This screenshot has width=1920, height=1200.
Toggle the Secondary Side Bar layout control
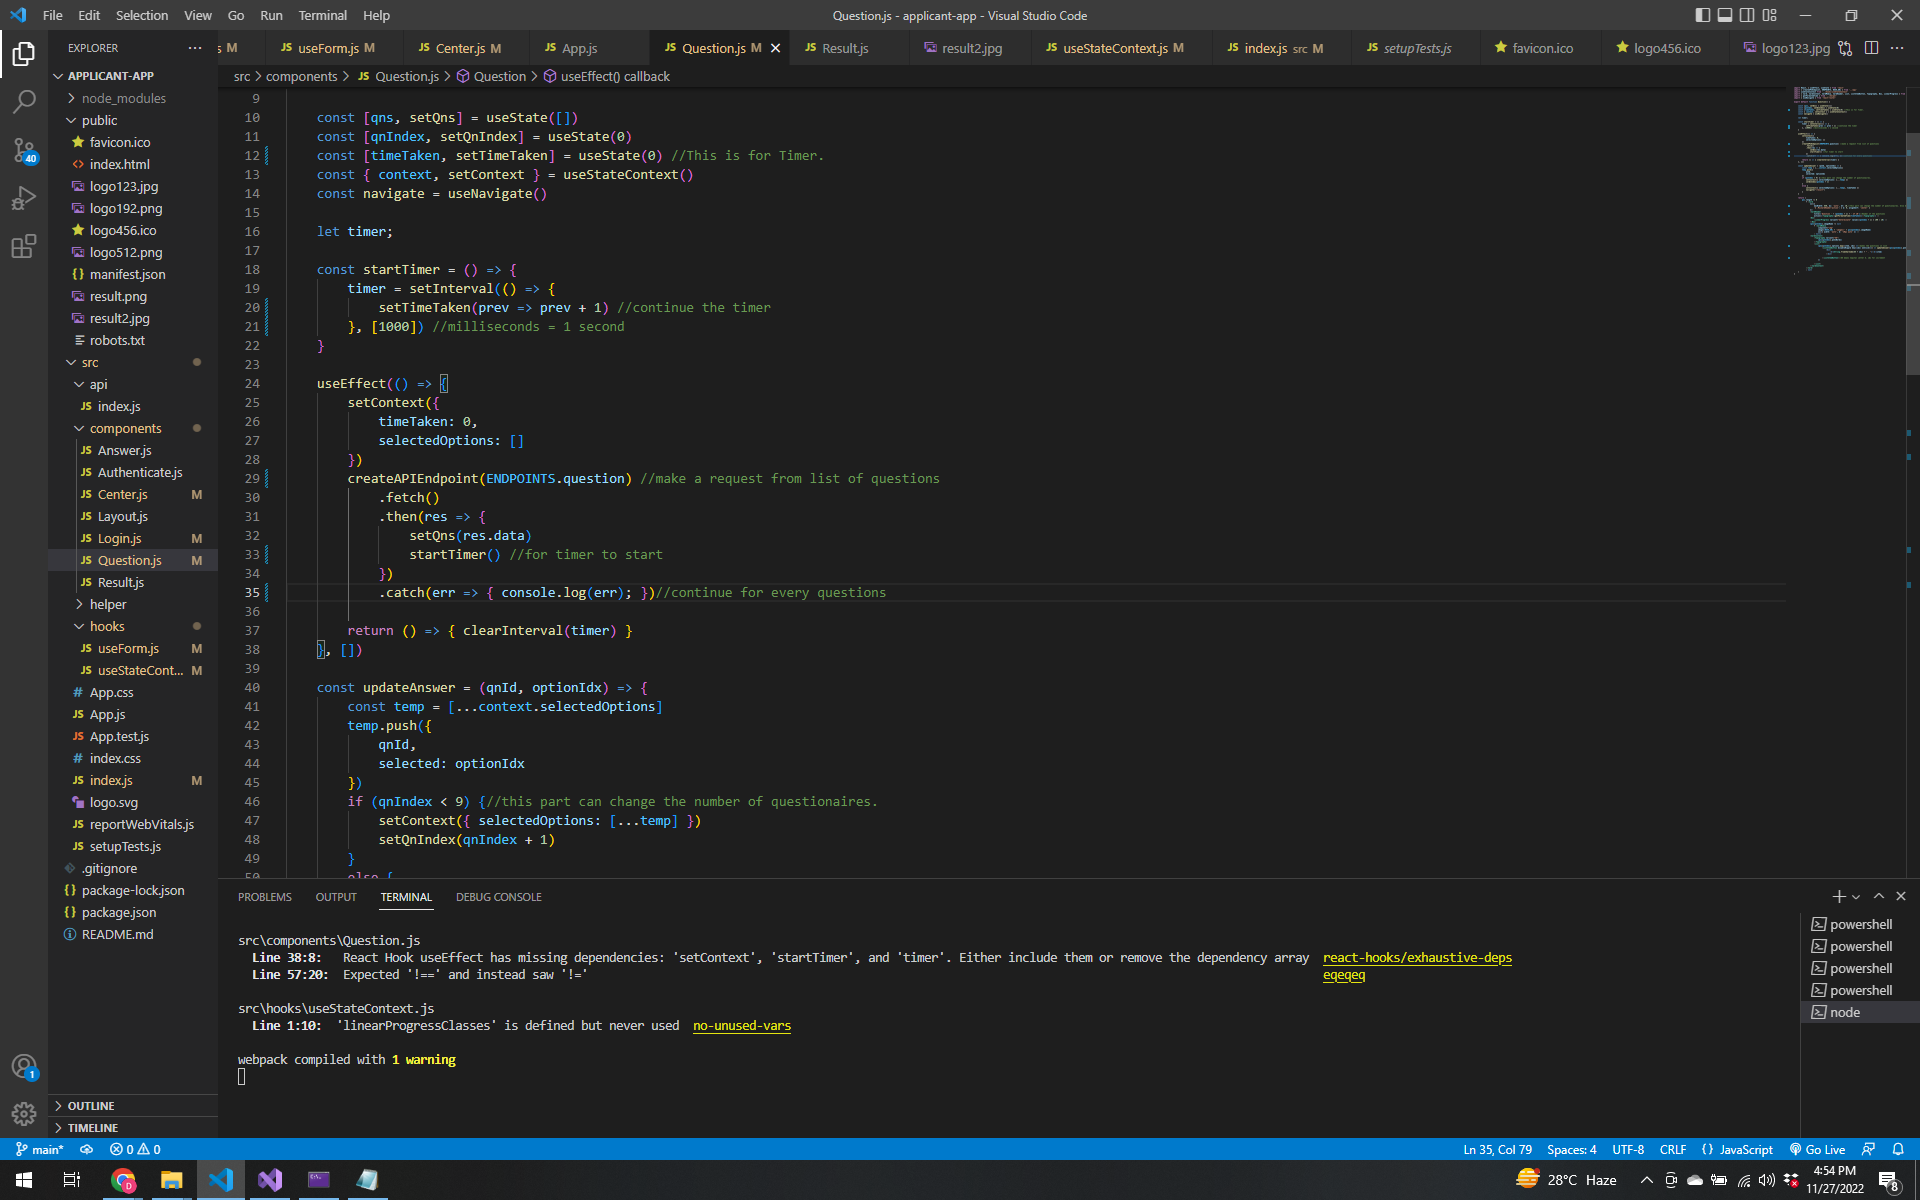pos(1747,14)
